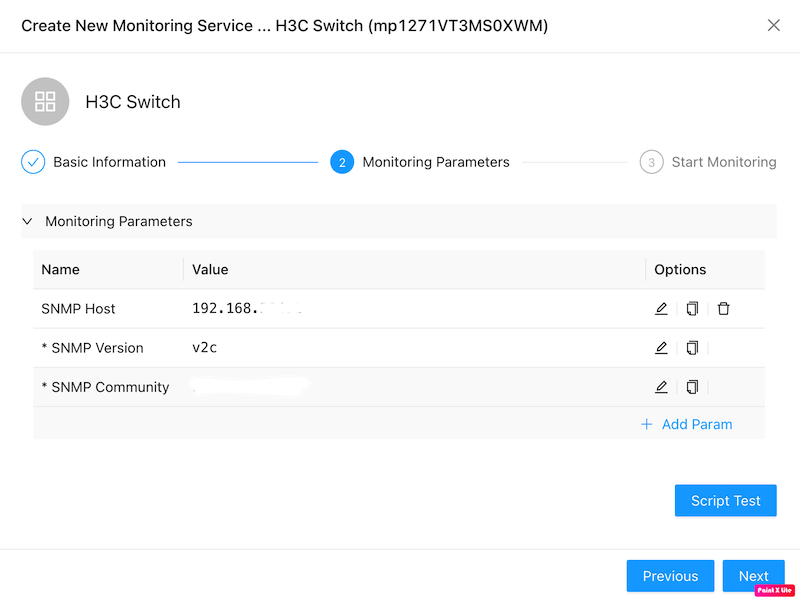Copy the SNMP Version parameter row
The height and width of the screenshot is (601, 800).
(x=692, y=348)
